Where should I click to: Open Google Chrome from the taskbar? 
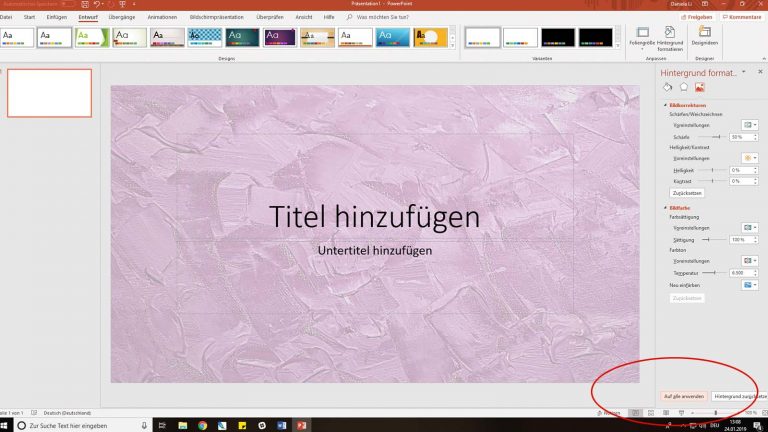(202, 425)
